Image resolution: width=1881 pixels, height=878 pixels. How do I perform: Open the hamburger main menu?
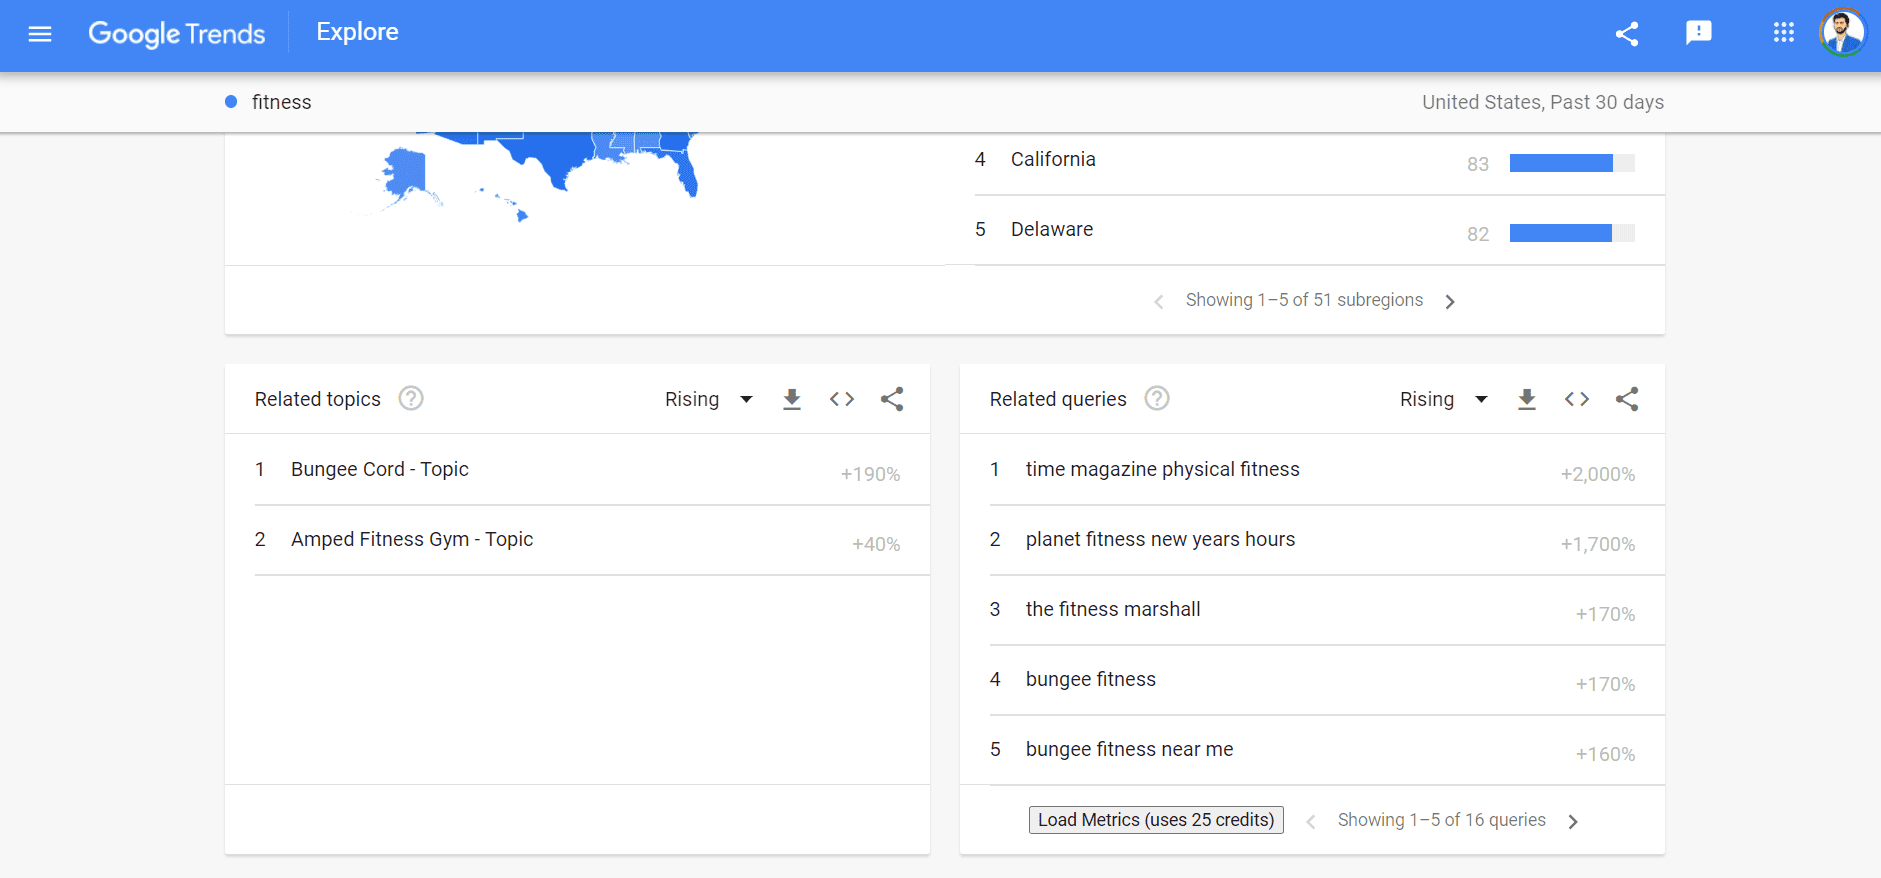point(40,35)
